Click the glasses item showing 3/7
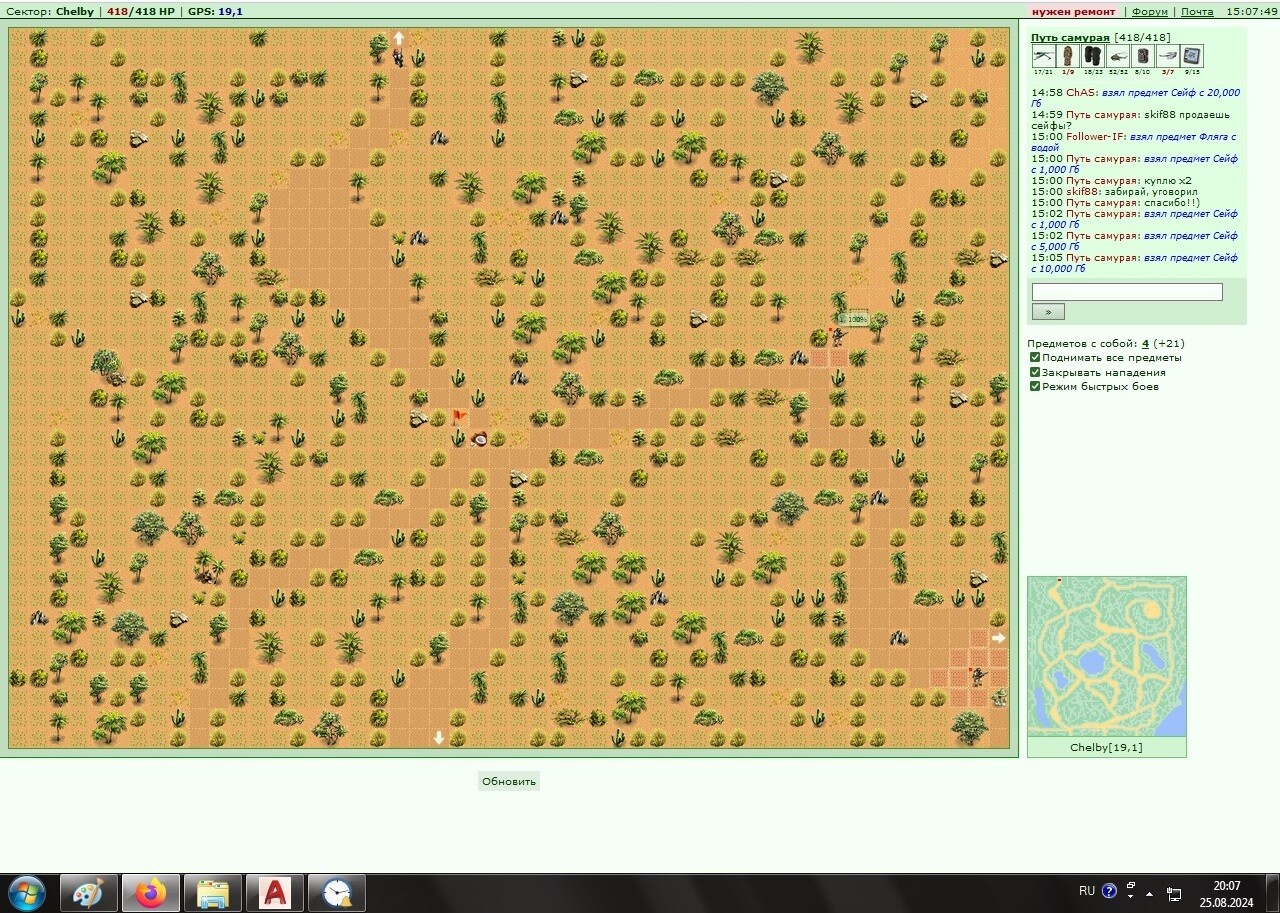 click(1167, 56)
